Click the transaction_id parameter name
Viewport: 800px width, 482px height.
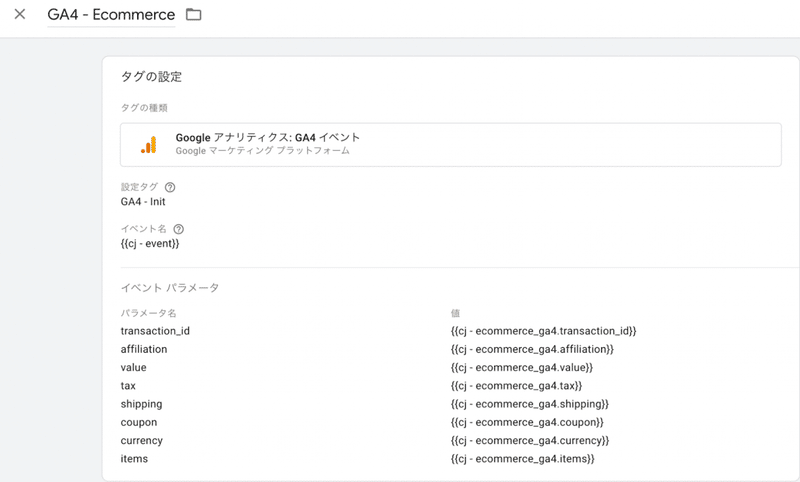coord(155,331)
